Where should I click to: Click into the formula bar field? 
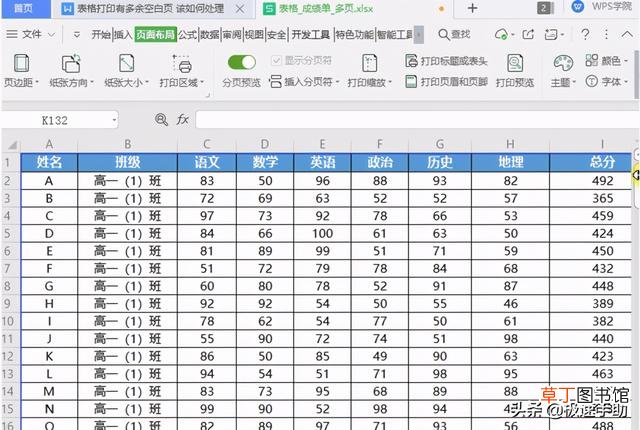pyautogui.click(x=416, y=120)
